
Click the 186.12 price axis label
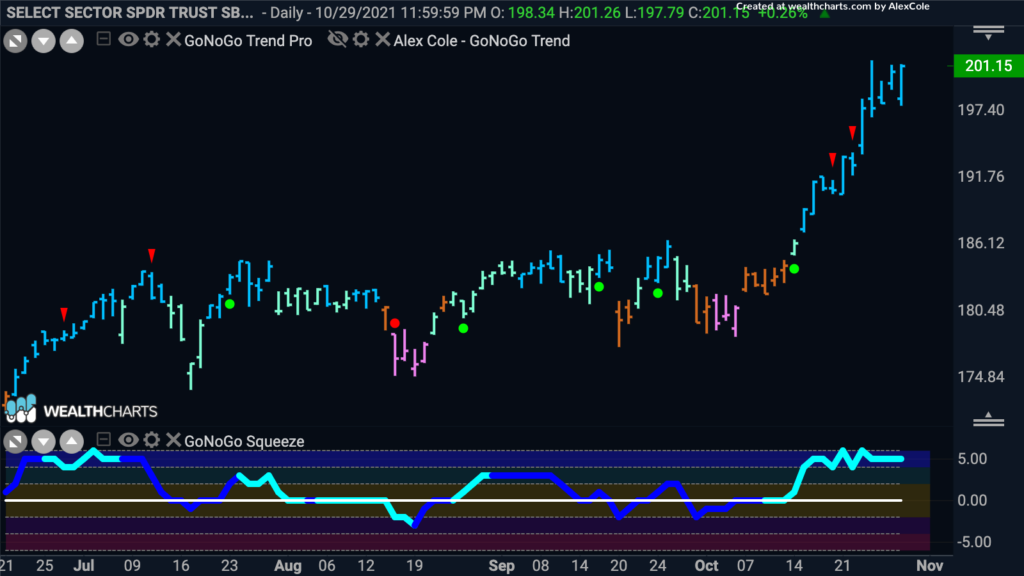tap(981, 243)
